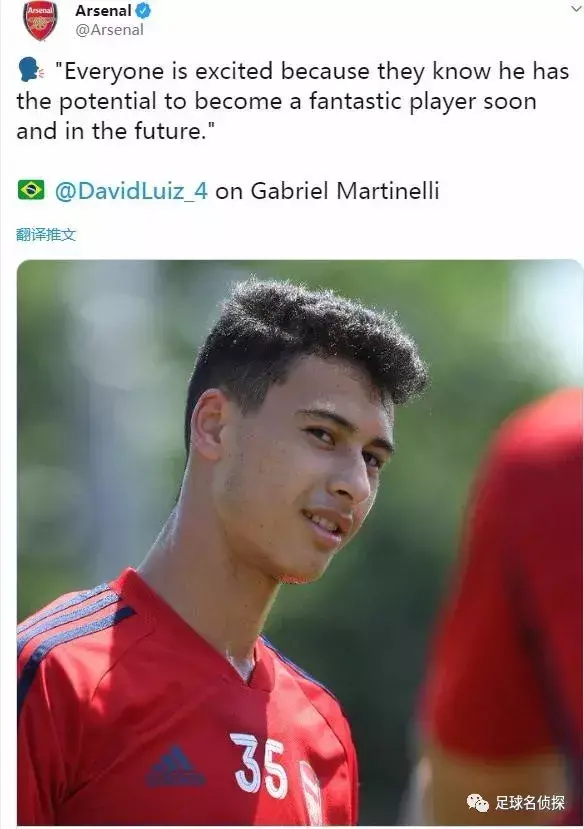
Task: Click the speaking head emoji before the quote
Action: tap(32, 70)
